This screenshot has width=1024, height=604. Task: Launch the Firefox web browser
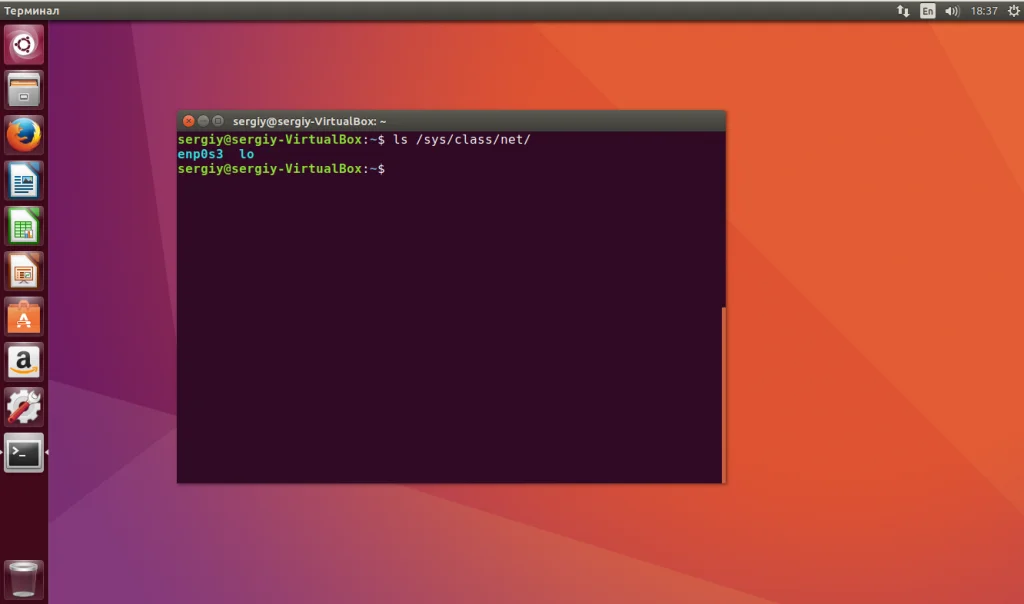pyautogui.click(x=24, y=135)
